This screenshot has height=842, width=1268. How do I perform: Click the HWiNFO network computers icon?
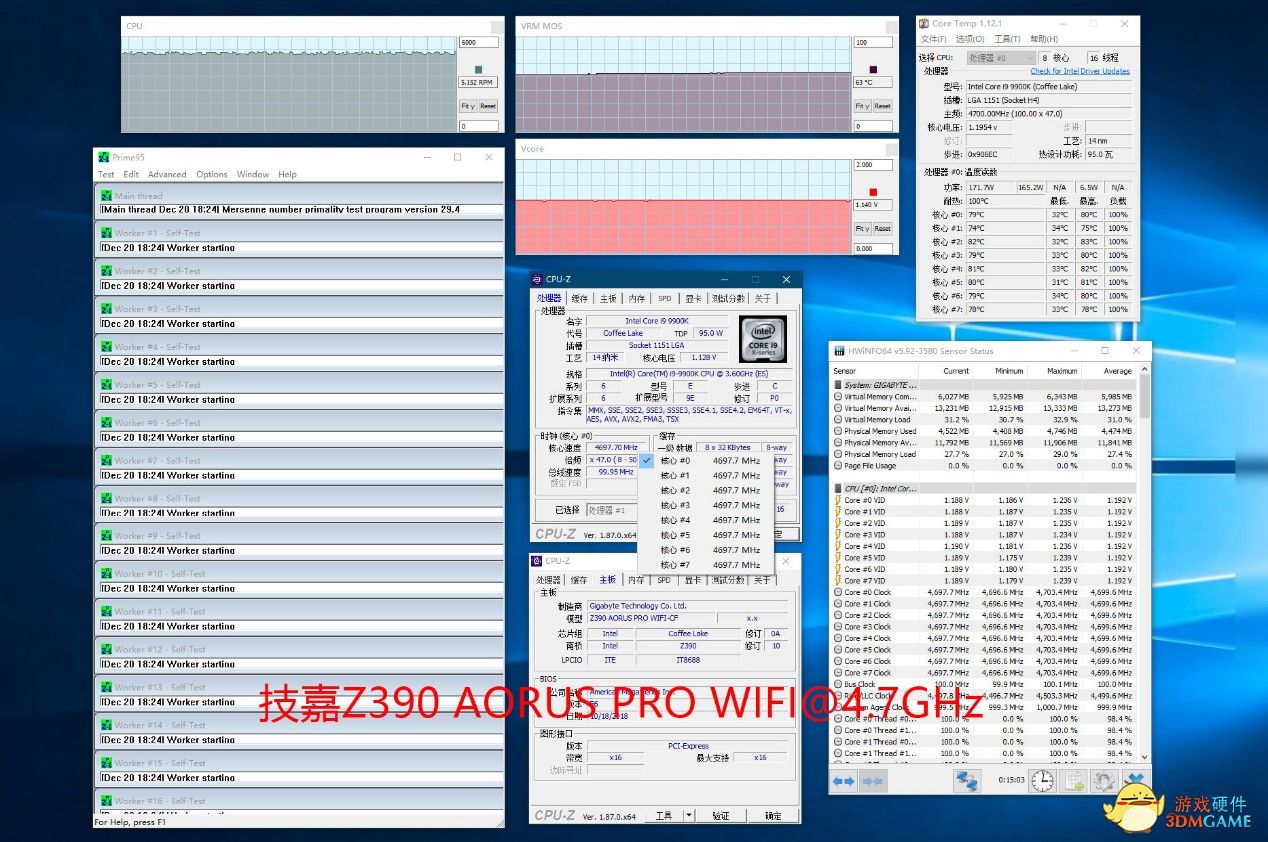[967, 781]
